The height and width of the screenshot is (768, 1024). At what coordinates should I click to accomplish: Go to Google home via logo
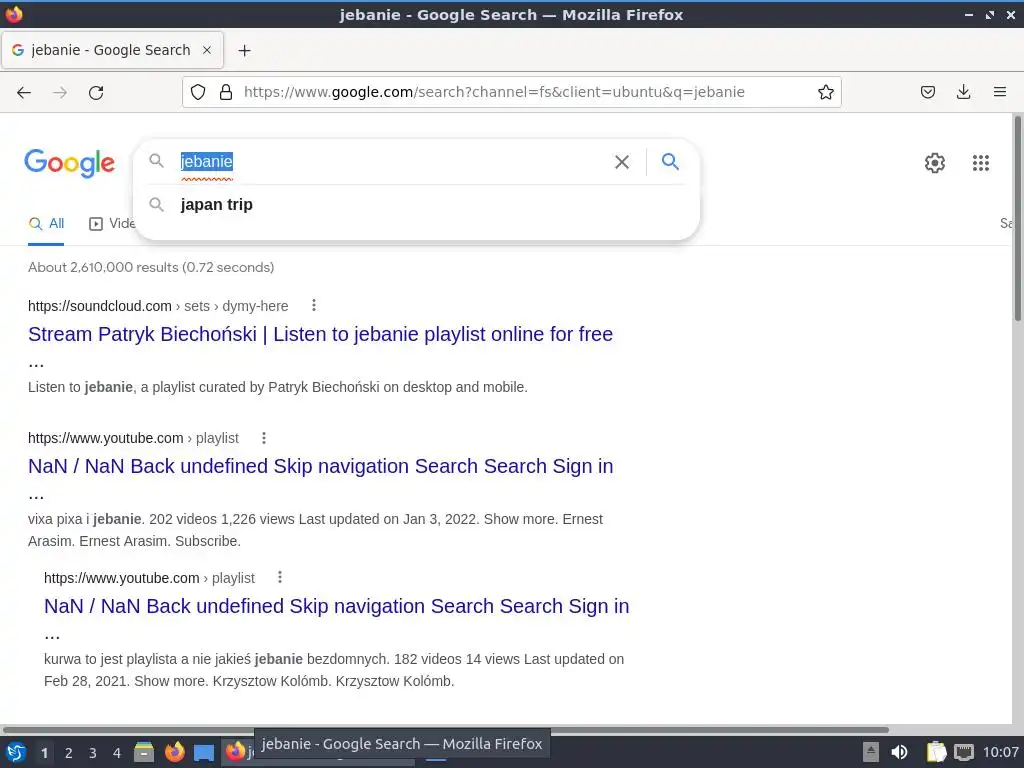click(70, 163)
